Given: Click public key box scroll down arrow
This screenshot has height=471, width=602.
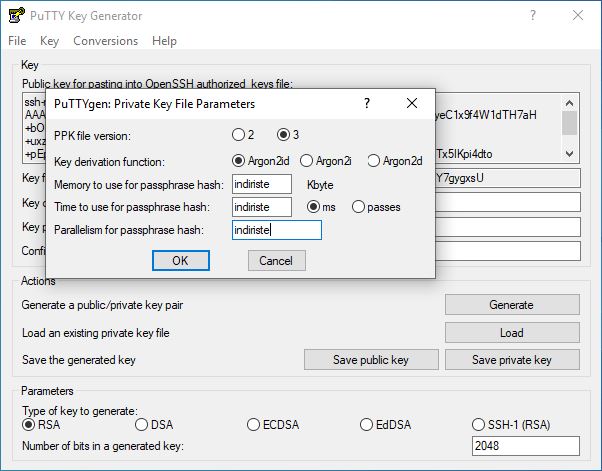Looking at the screenshot, I should pos(569,154).
